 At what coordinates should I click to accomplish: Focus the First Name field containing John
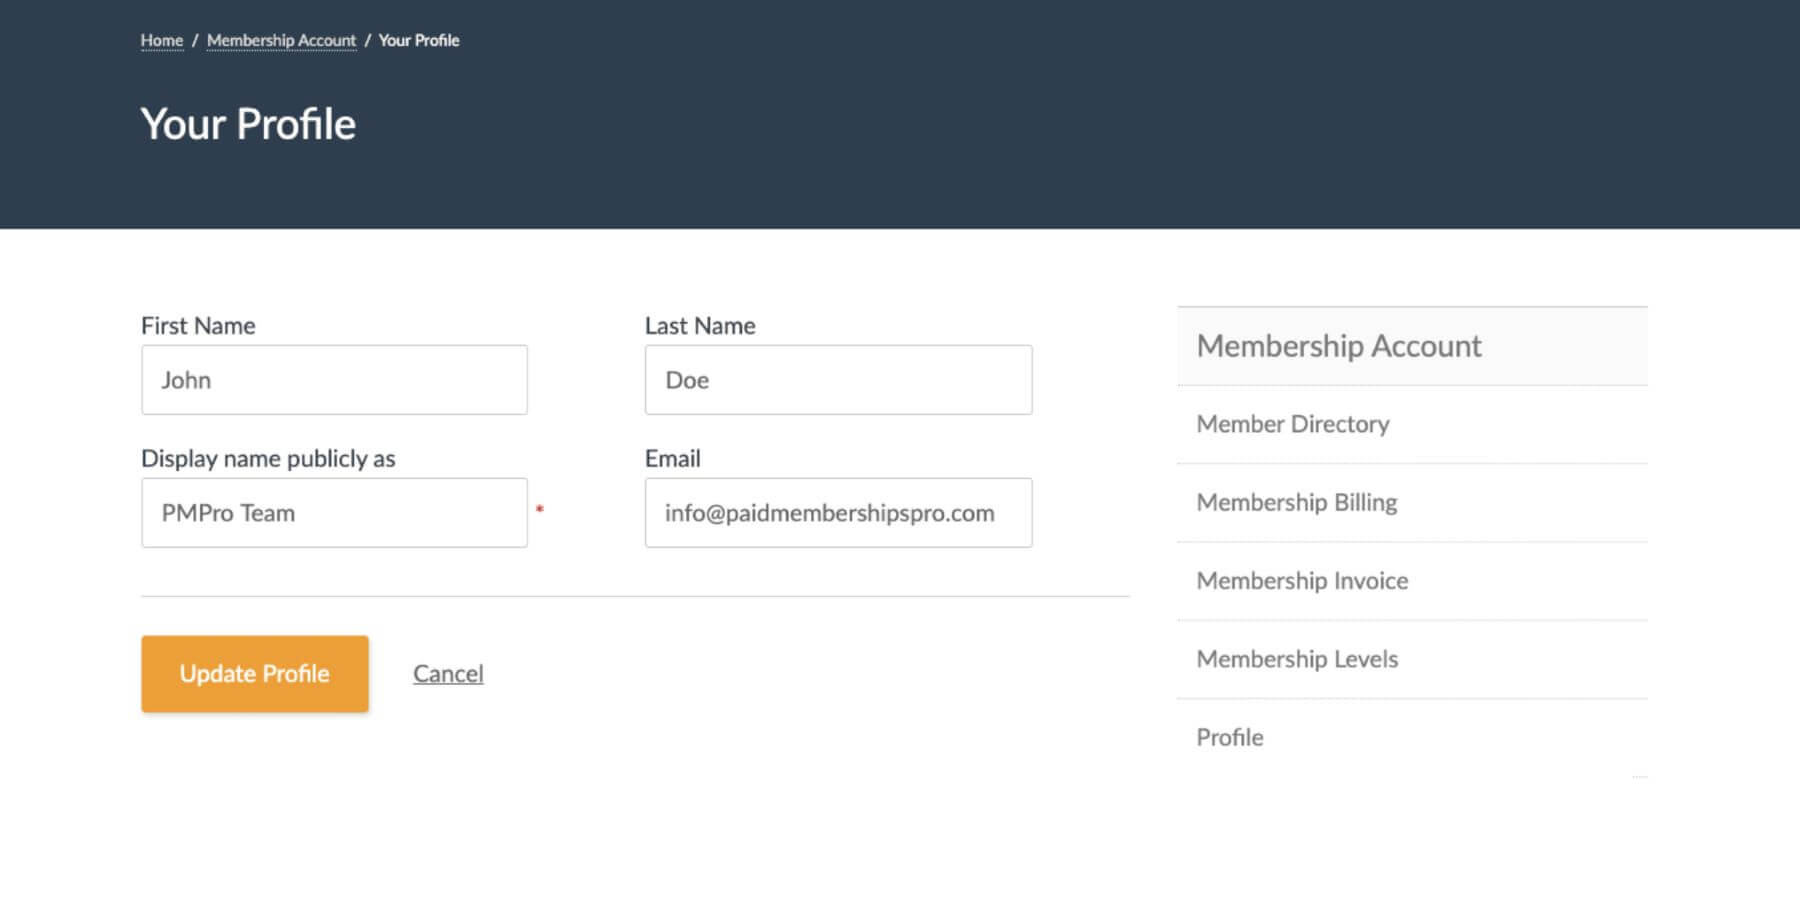pos(334,380)
